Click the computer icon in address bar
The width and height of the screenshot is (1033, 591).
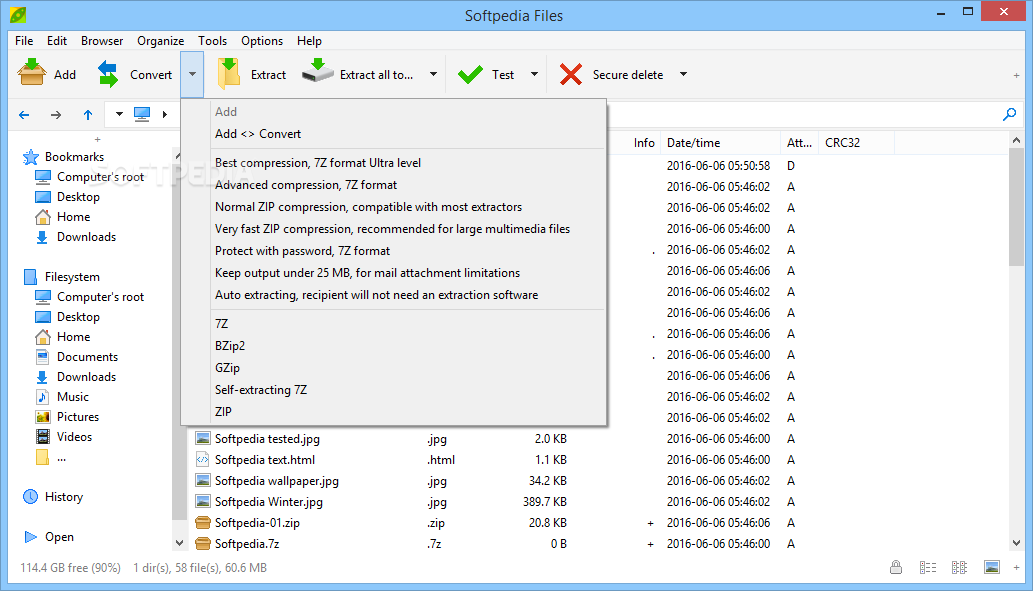click(x=142, y=115)
